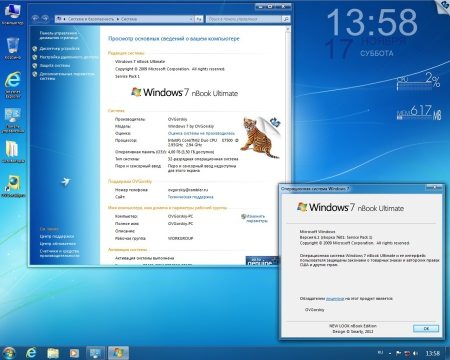Open Advanced system settings sidebar link
Screen dimensions: 450x360
67,76
